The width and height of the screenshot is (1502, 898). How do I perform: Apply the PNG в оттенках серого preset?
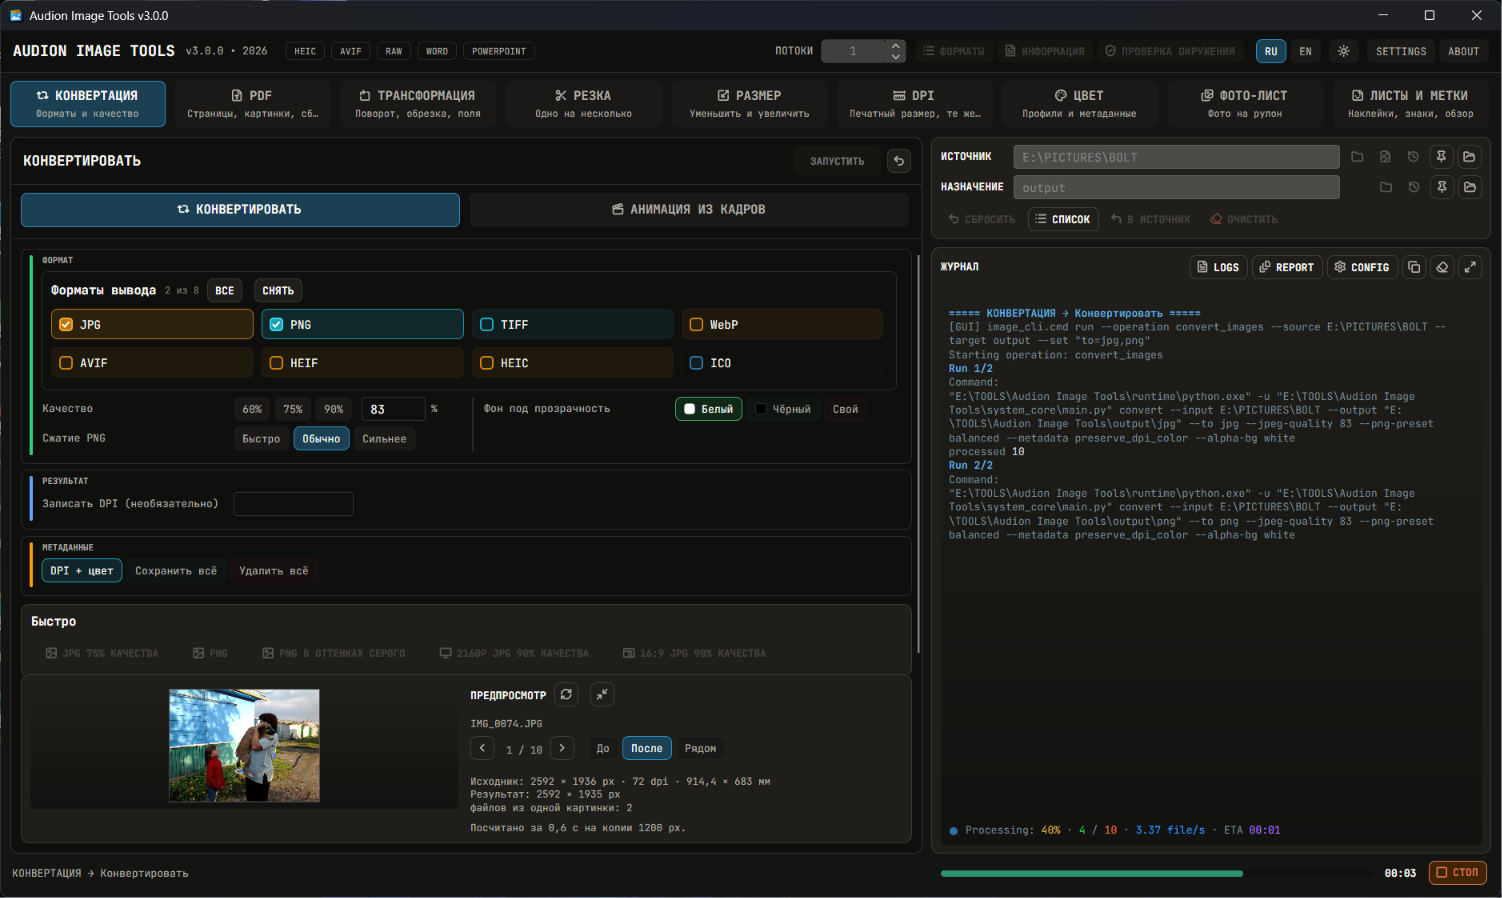click(334, 653)
